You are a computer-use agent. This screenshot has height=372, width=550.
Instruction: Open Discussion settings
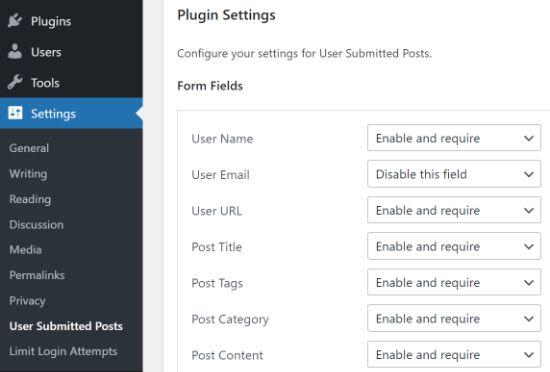tap(36, 224)
